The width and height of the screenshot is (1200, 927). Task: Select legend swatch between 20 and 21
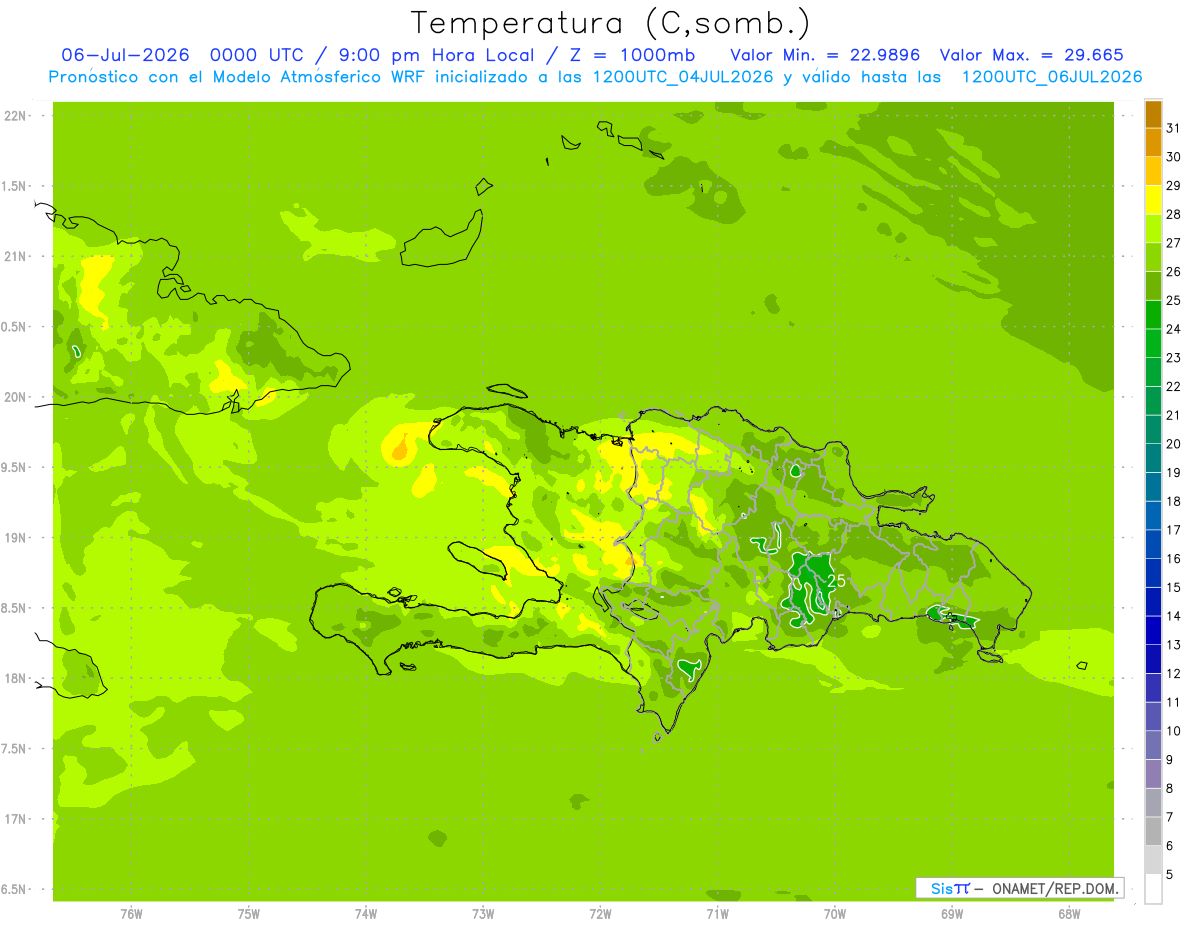point(1153,429)
